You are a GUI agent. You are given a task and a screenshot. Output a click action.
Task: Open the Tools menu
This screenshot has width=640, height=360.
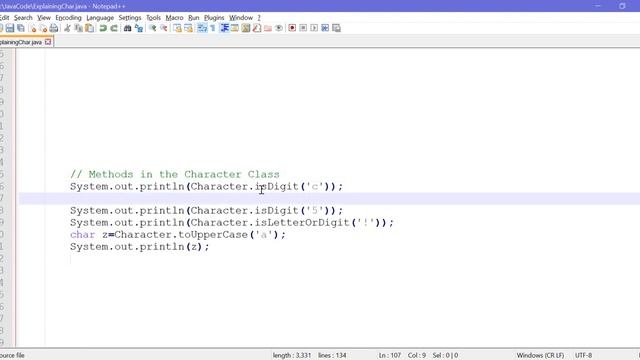[x=153, y=18]
